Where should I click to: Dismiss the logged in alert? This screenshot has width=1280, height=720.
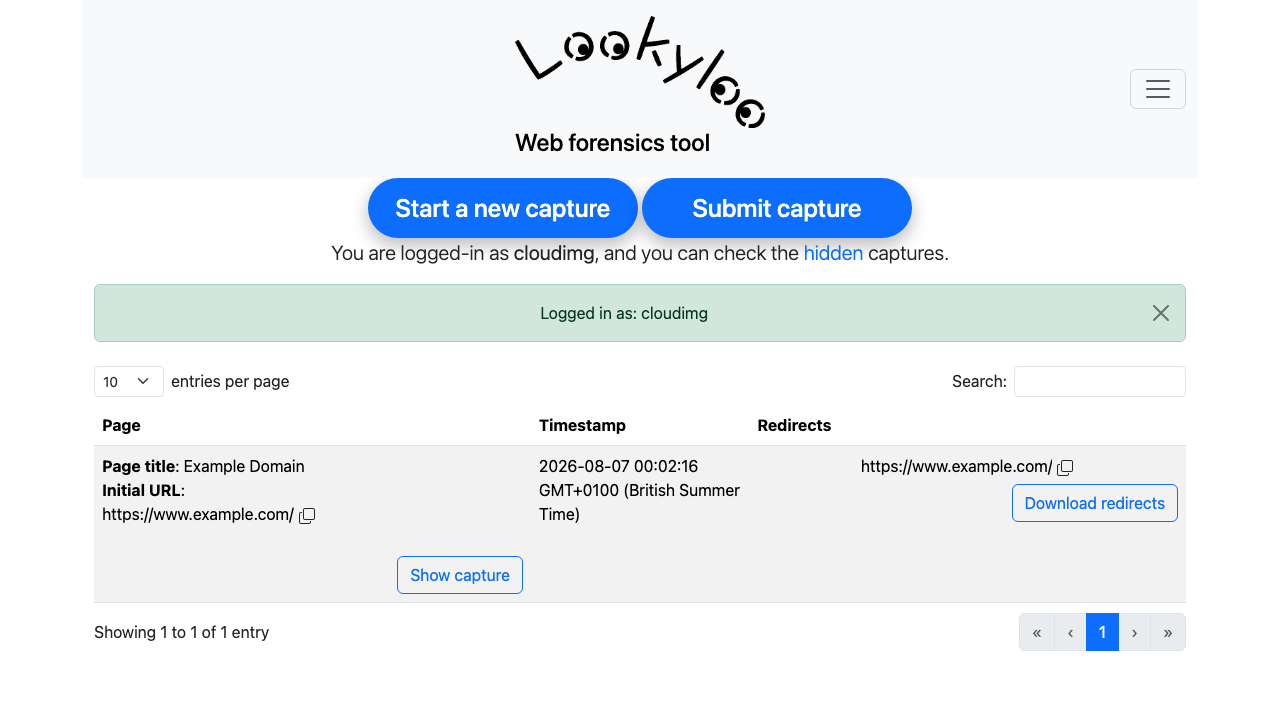(x=1160, y=313)
